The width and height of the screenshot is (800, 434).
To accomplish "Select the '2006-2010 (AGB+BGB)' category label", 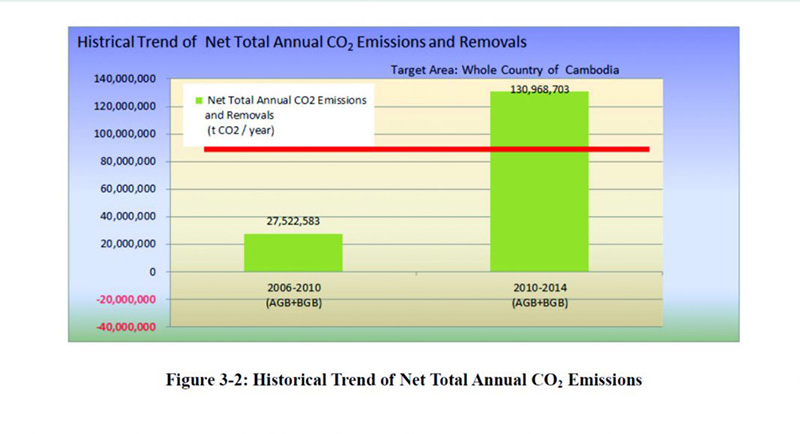I will (x=293, y=293).
